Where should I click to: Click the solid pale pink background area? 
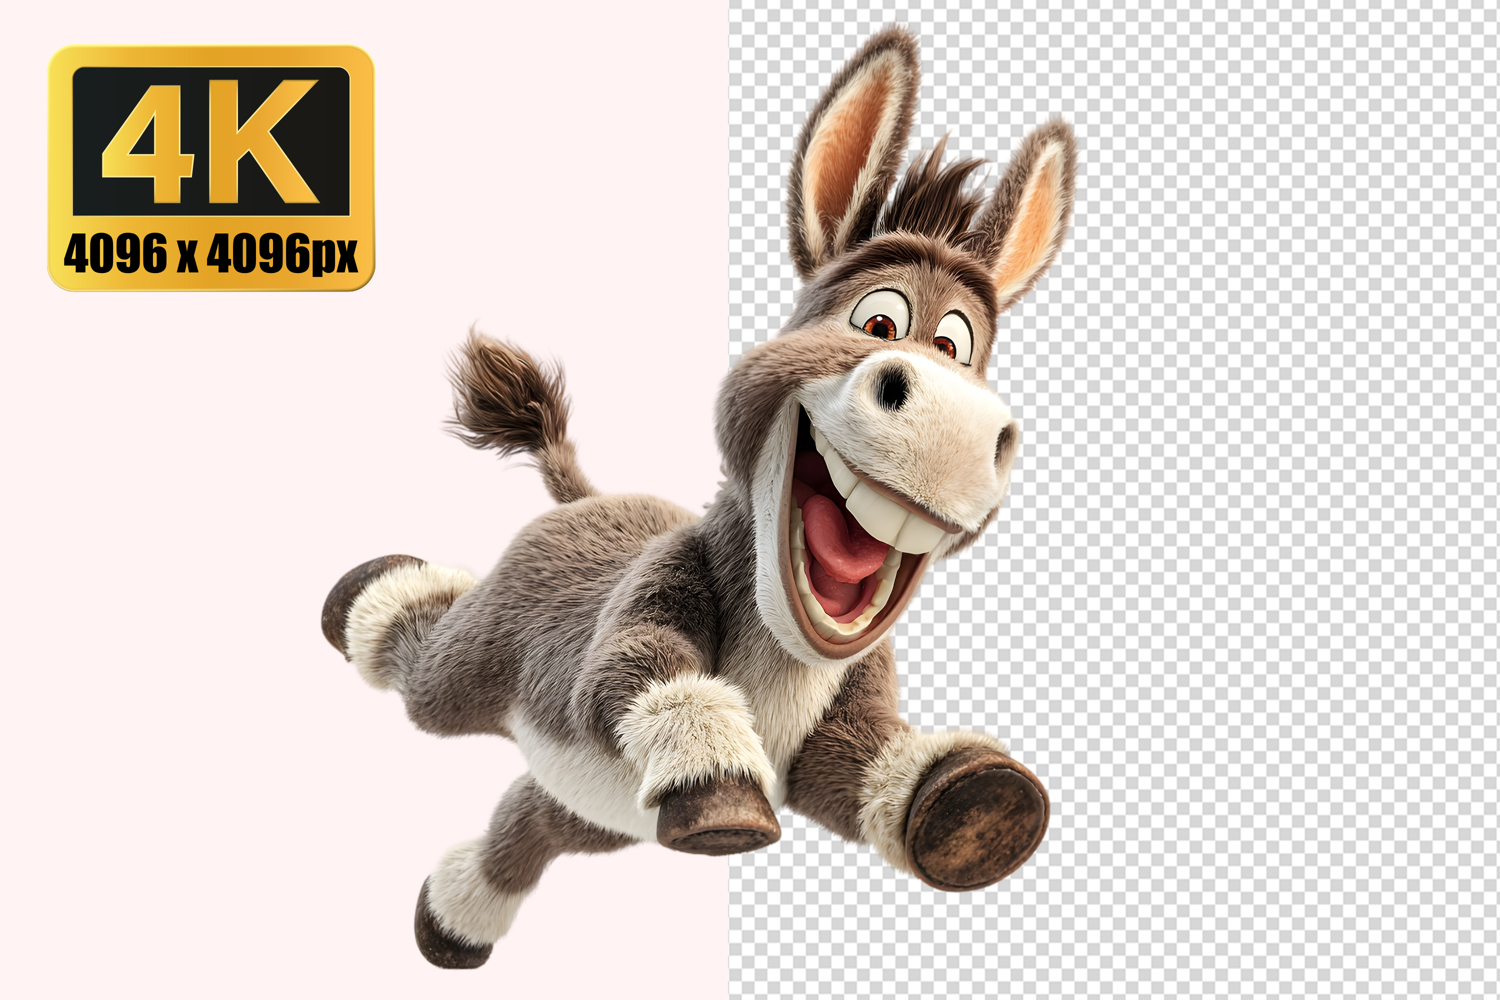[x=200, y=600]
